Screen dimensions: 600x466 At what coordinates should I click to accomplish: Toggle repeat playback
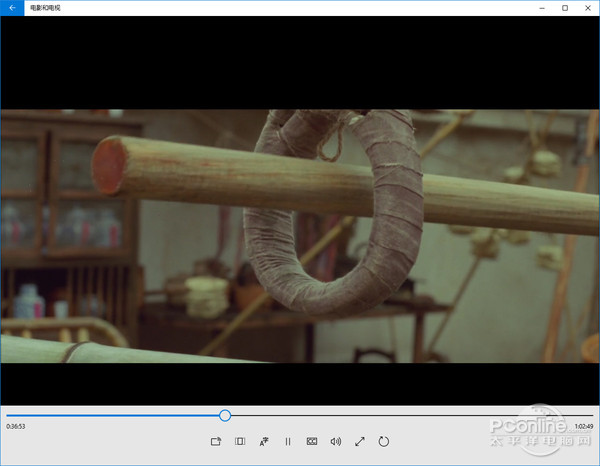[x=383, y=442]
